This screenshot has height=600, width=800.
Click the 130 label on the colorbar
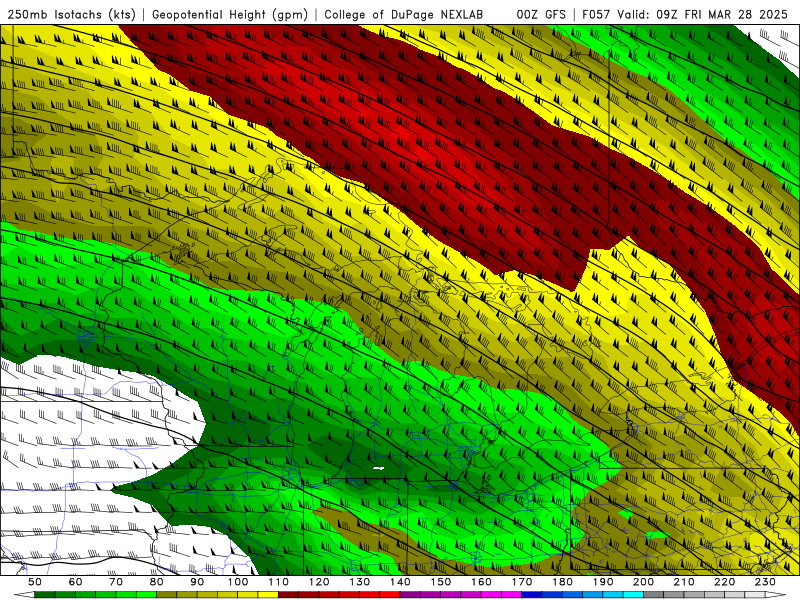(360, 582)
